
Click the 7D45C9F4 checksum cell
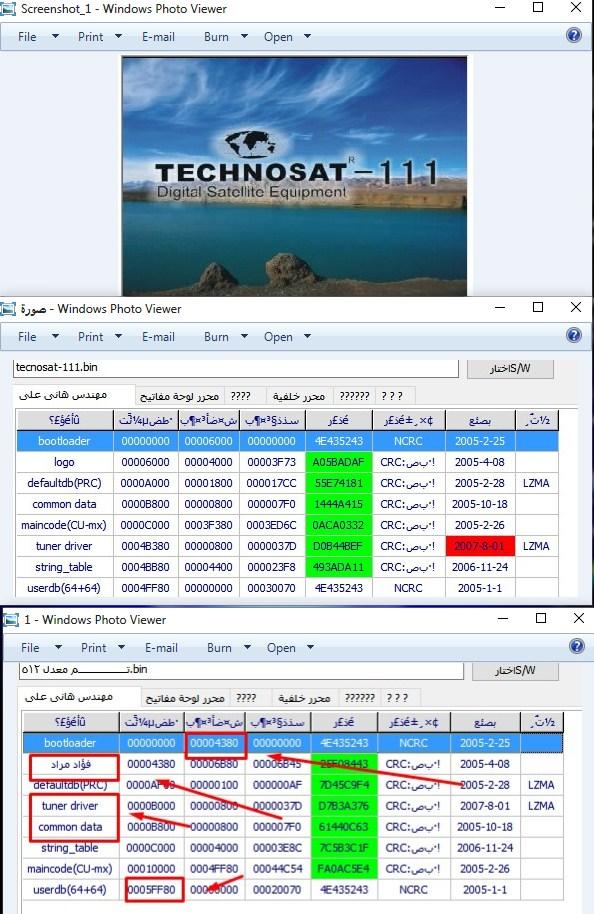pyautogui.click(x=344, y=785)
